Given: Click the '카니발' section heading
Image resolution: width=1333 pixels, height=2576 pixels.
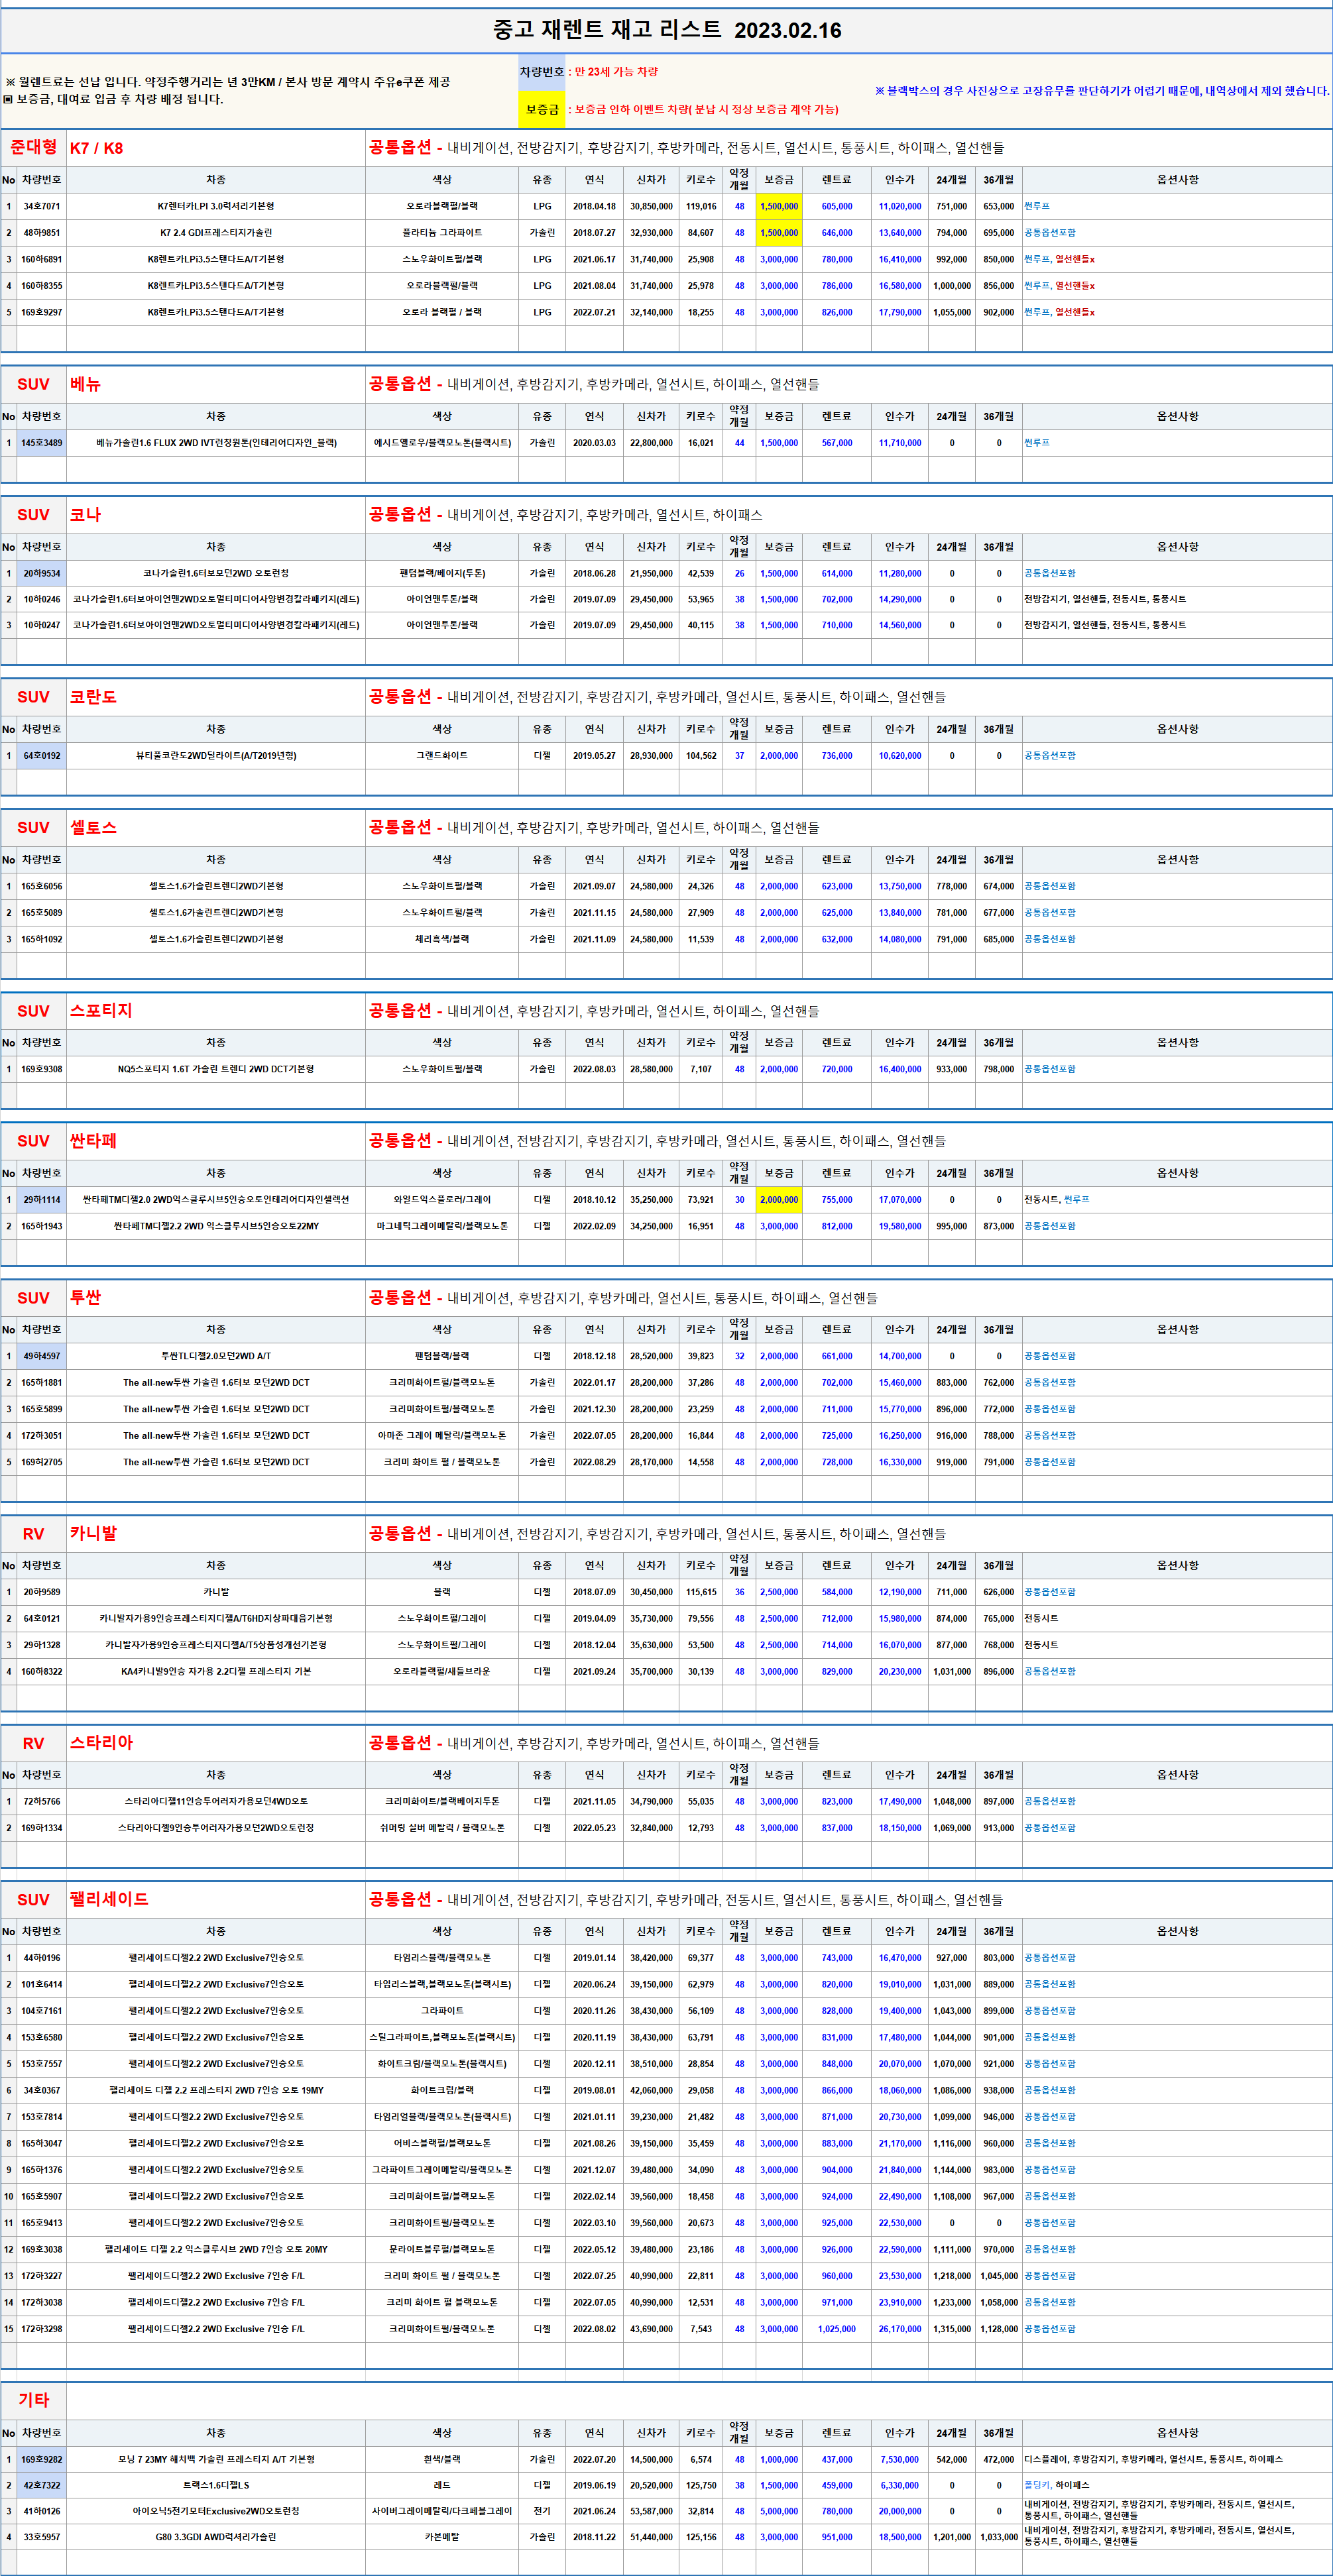Looking at the screenshot, I should (93, 1534).
